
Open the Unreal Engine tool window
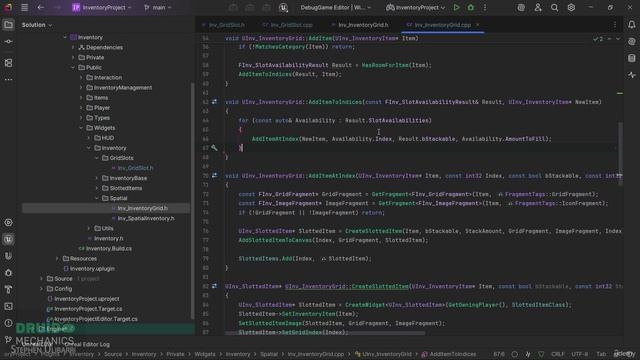8,239
